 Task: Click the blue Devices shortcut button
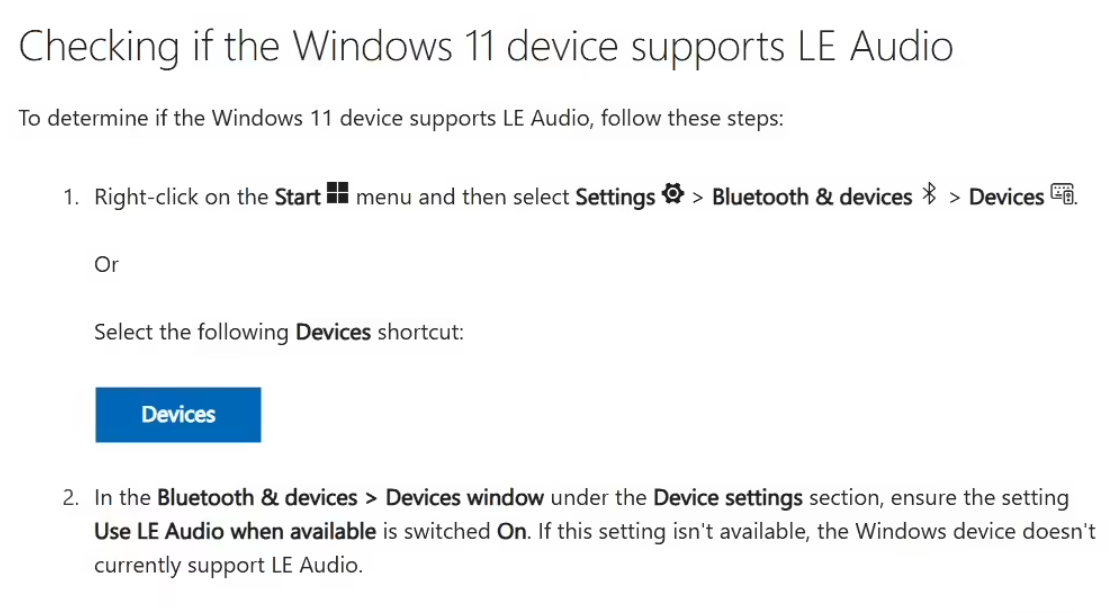pos(178,415)
